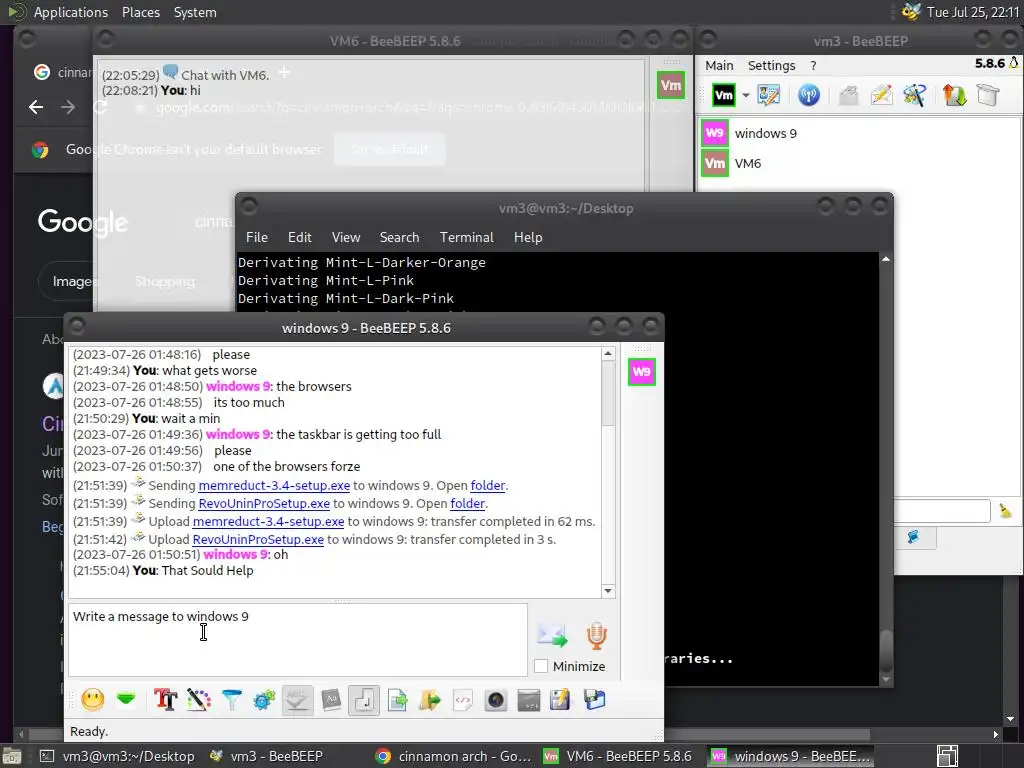1024x768 pixels.
Task: Expand the status dropdown arrow beside Vm
Action: pos(745,95)
